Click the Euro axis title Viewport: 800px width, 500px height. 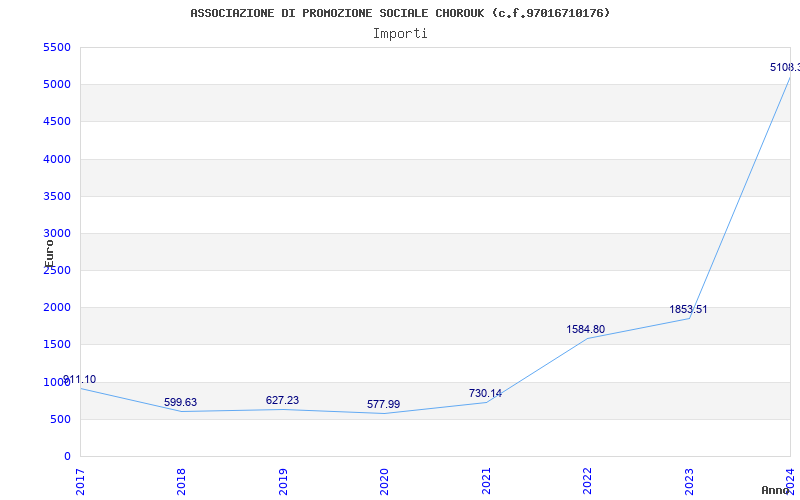coord(49,254)
